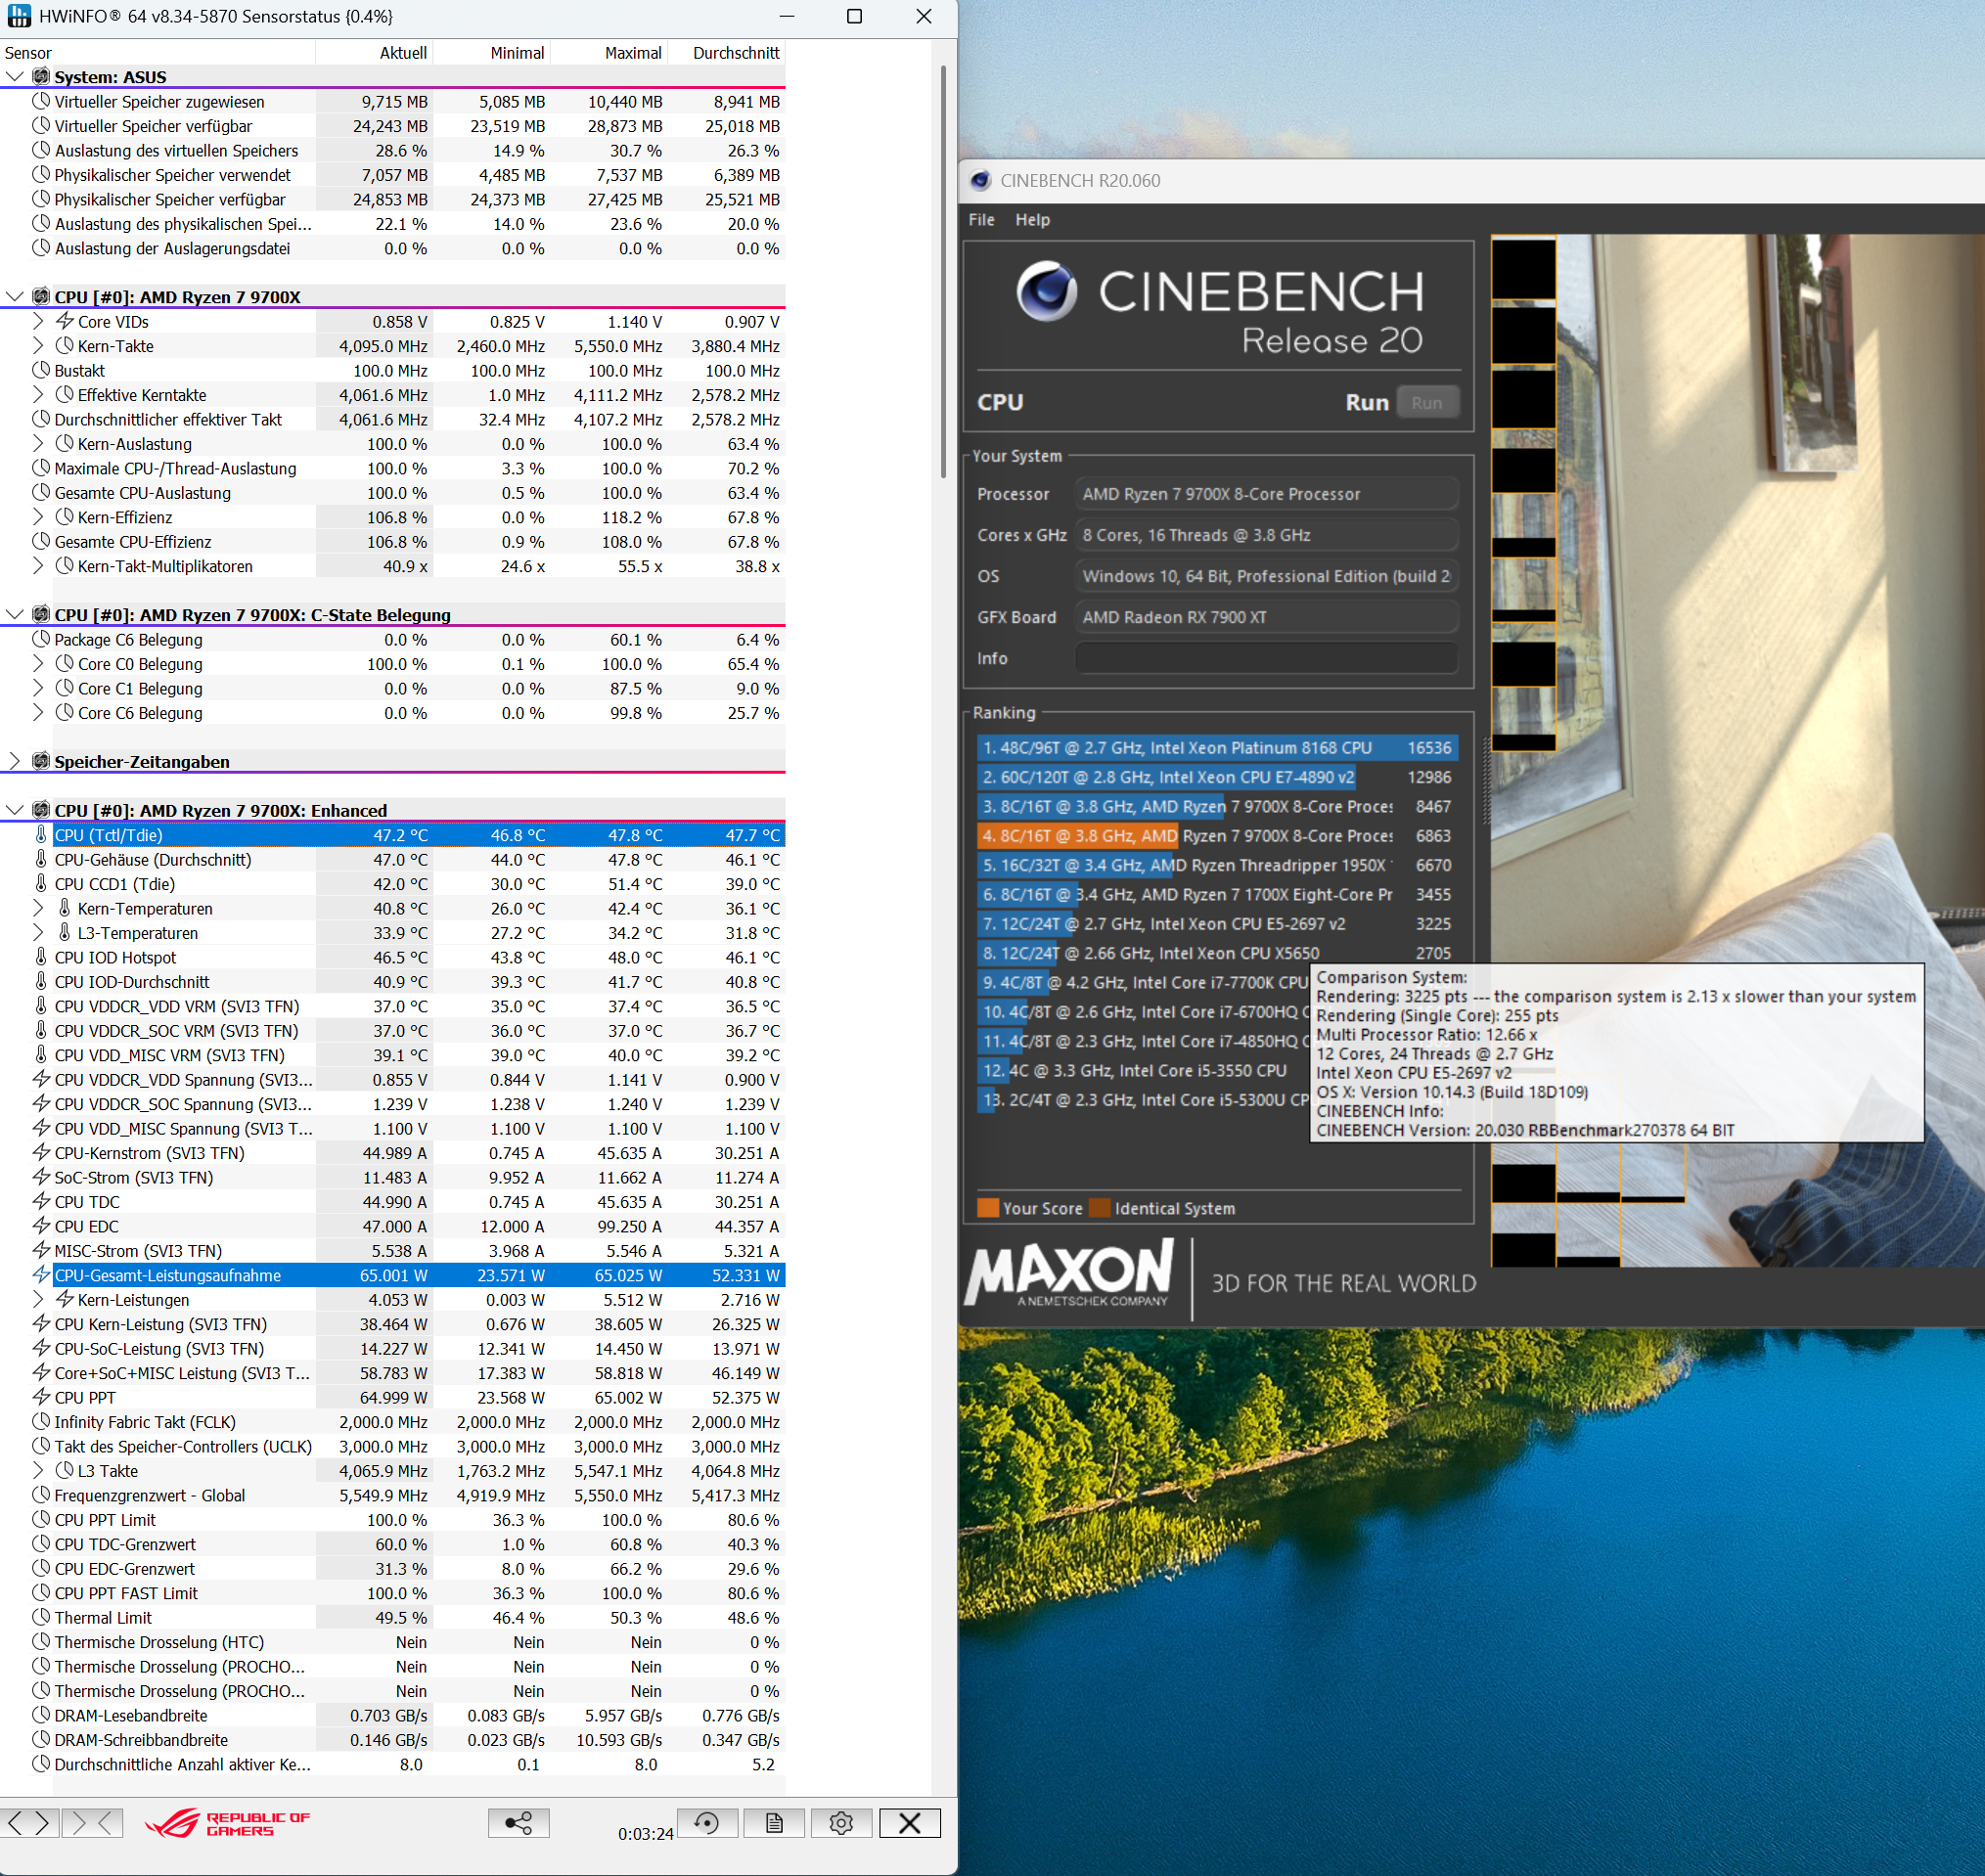1985x1876 pixels.
Task: Reset min/max values with clock icon
Action: click(707, 1823)
